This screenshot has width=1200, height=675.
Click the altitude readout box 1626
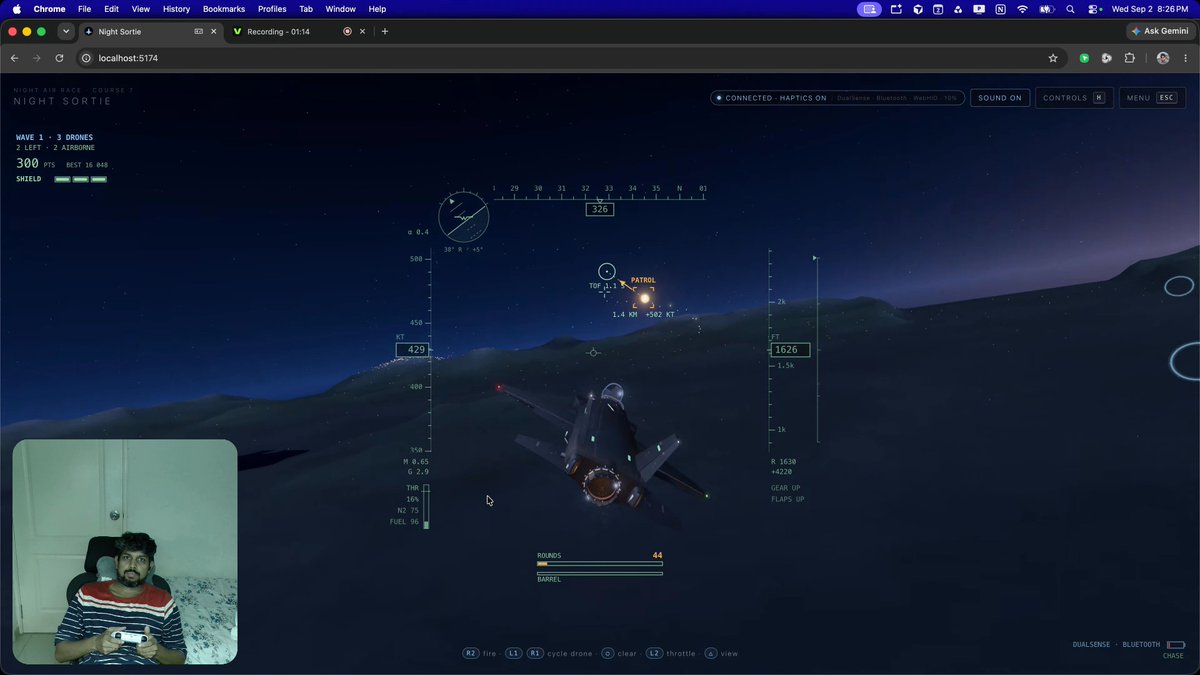point(789,350)
